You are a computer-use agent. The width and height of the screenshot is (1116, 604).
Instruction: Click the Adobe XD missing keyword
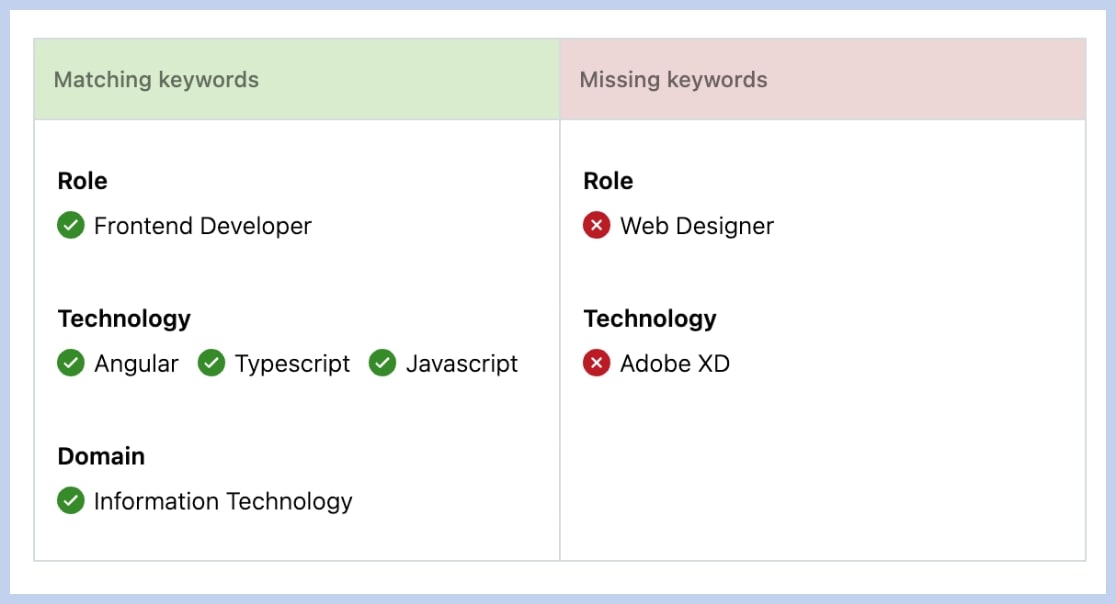click(x=675, y=363)
